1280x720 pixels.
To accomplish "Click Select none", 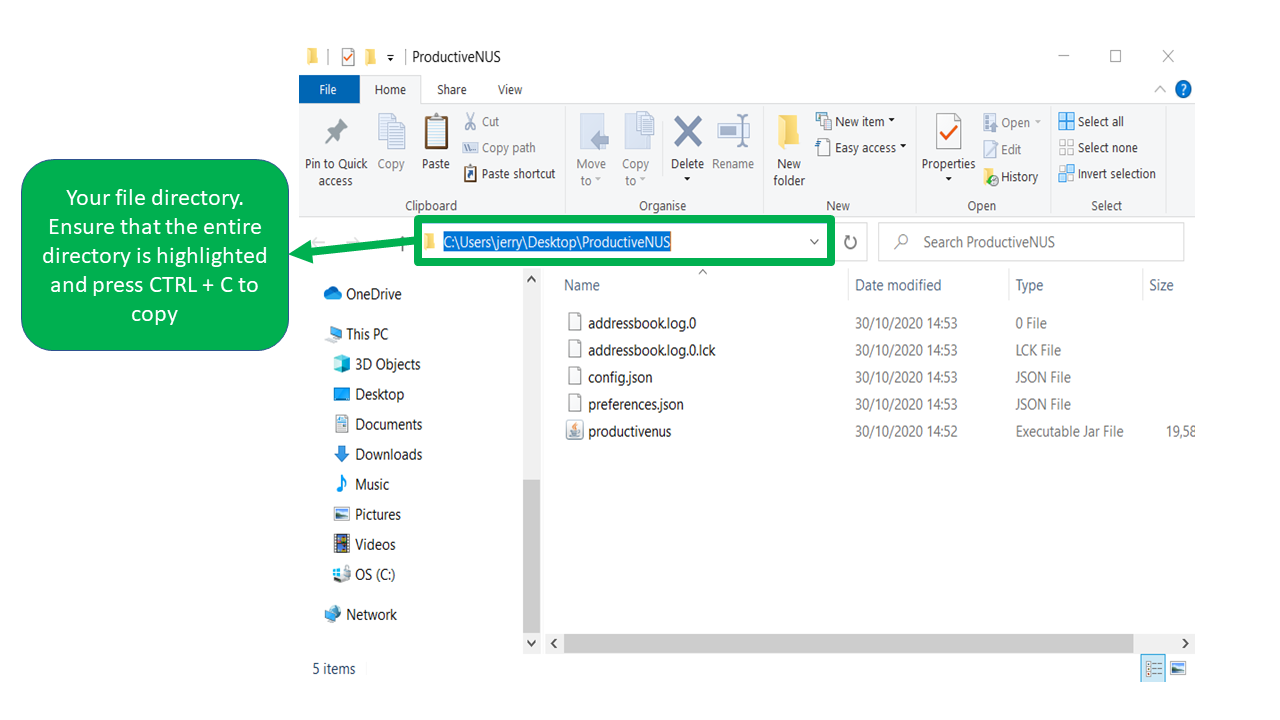I will click(1097, 147).
